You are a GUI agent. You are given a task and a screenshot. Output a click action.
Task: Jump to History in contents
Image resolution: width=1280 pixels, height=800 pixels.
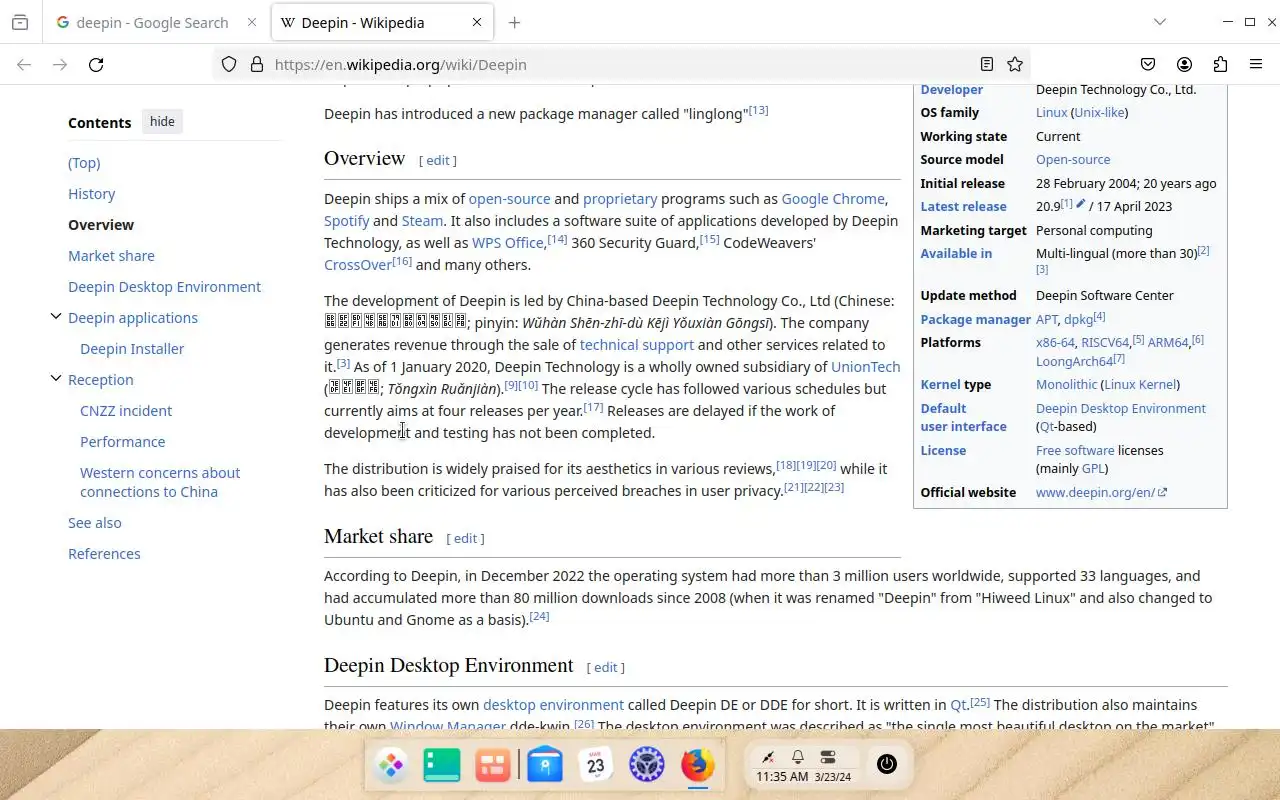tap(91, 194)
